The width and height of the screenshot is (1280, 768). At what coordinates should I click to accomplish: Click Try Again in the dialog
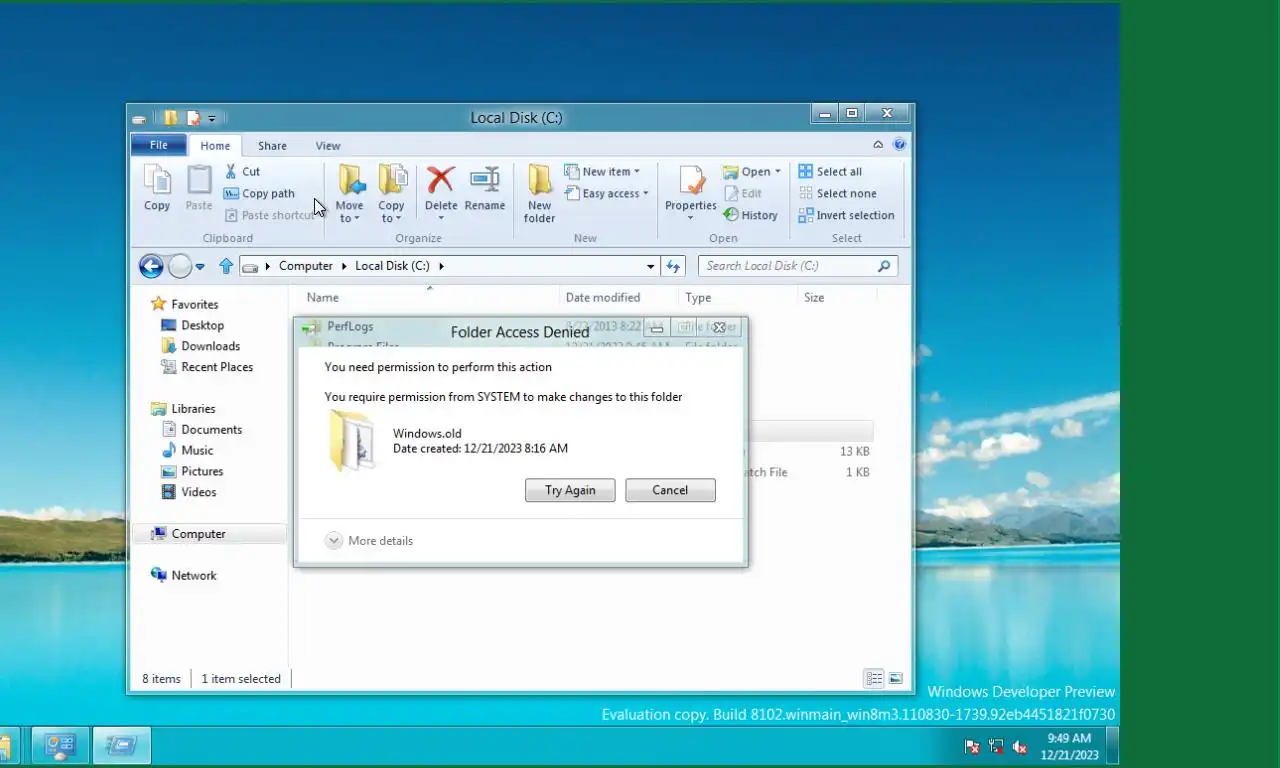(570, 490)
